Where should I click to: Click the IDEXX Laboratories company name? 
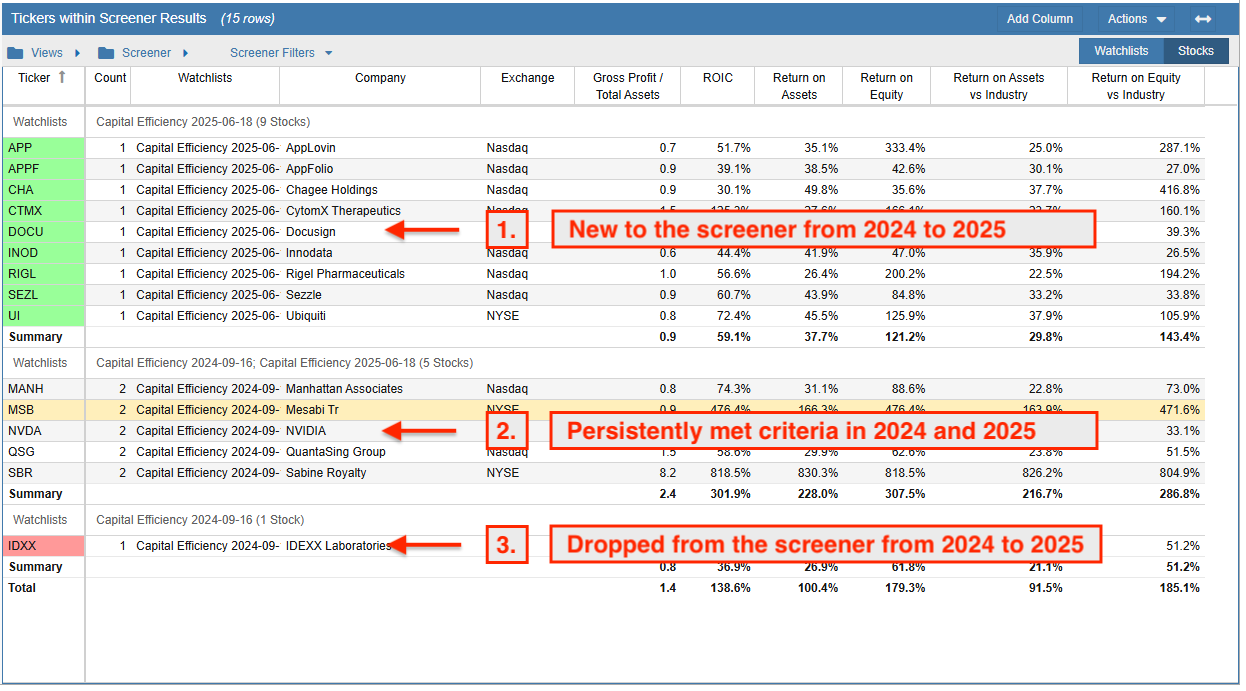point(339,546)
